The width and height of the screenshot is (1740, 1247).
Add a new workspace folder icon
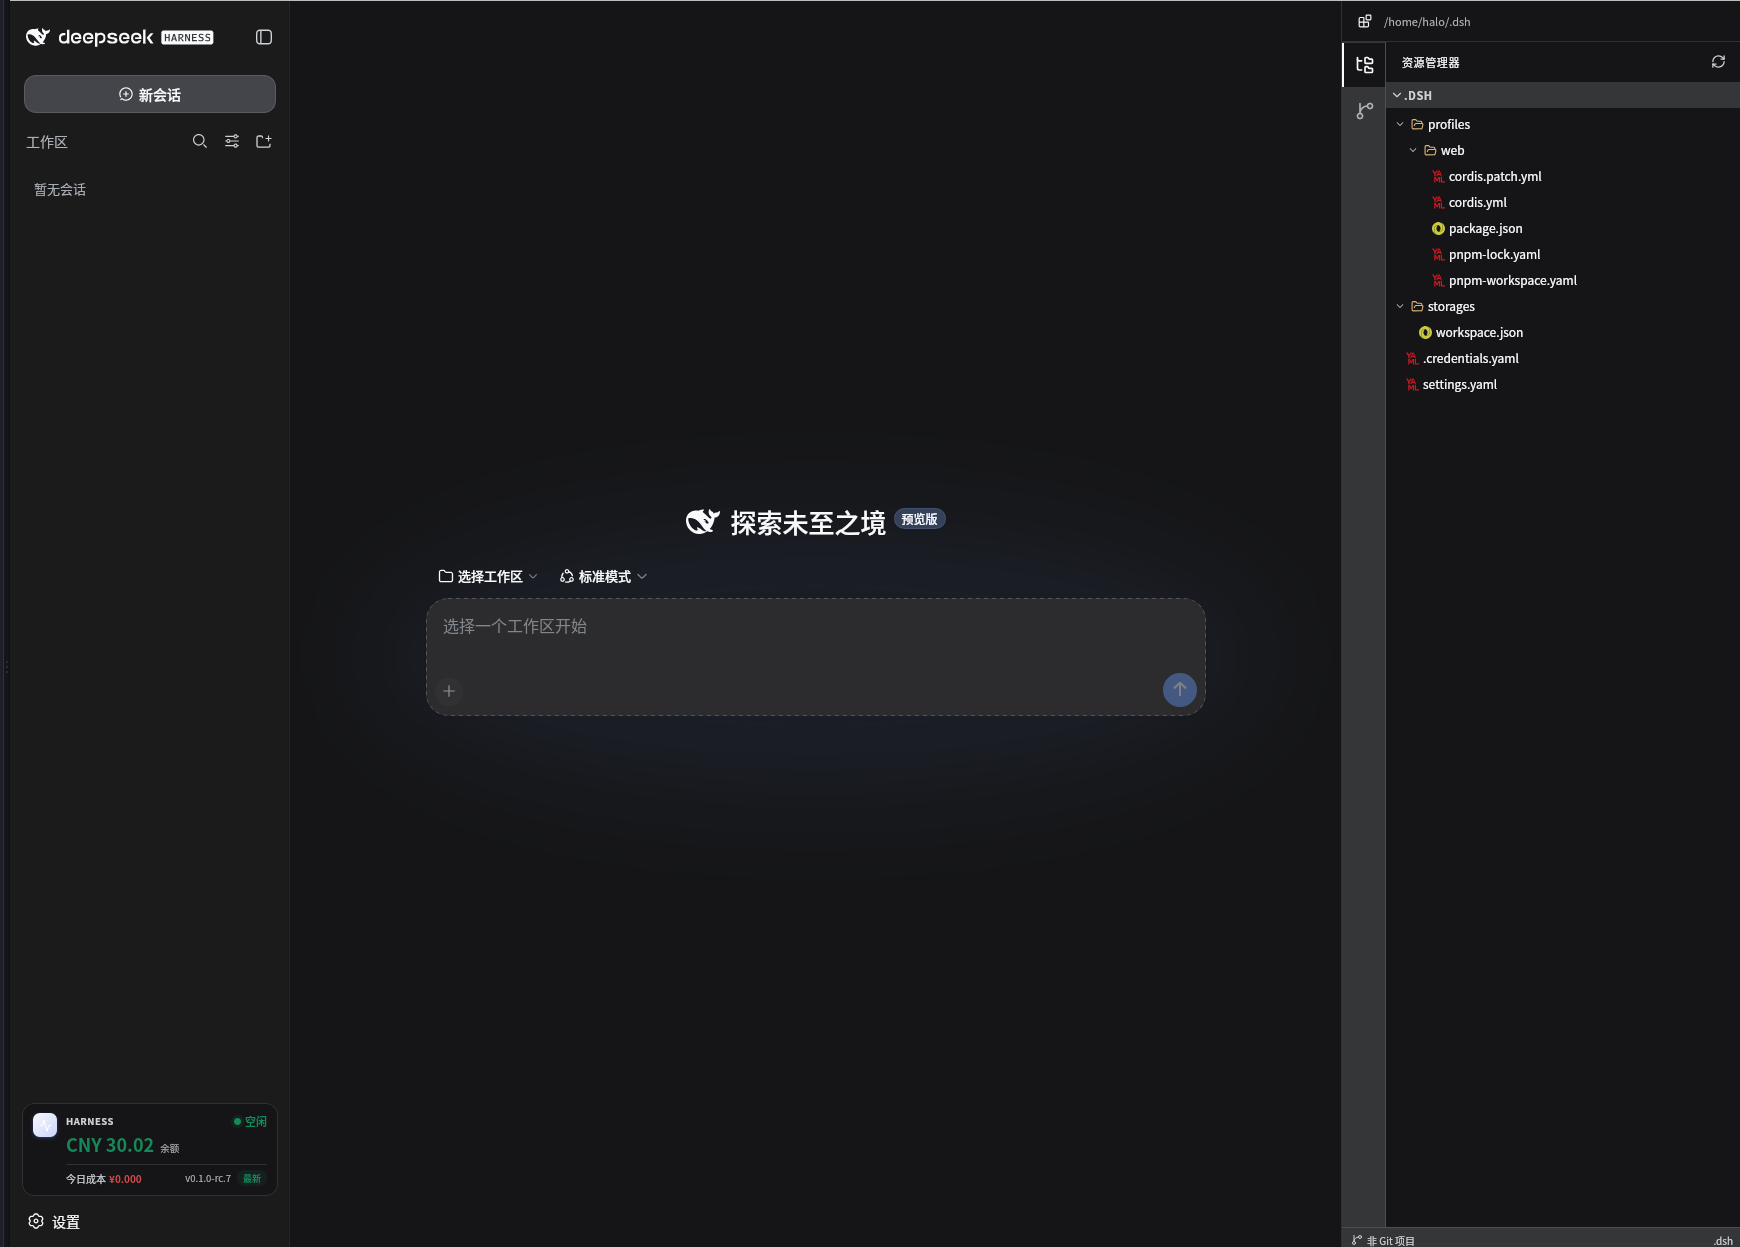pyautogui.click(x=264, y=141)
